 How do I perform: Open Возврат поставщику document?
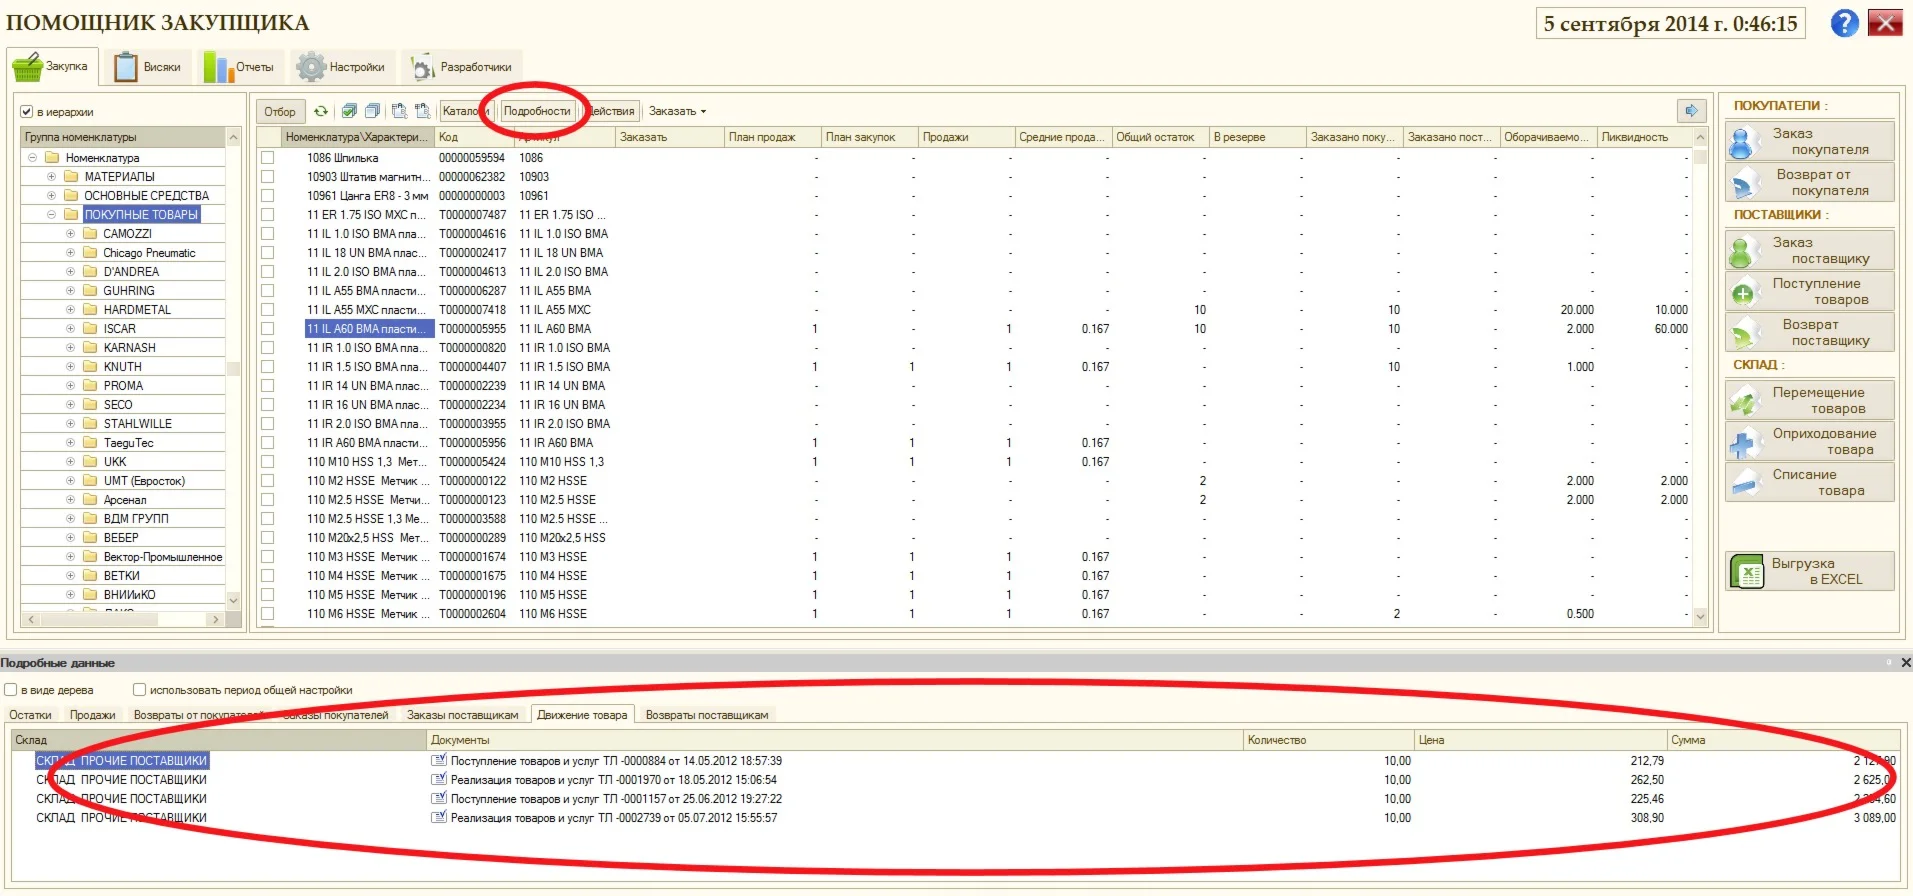pos(1810,332)
